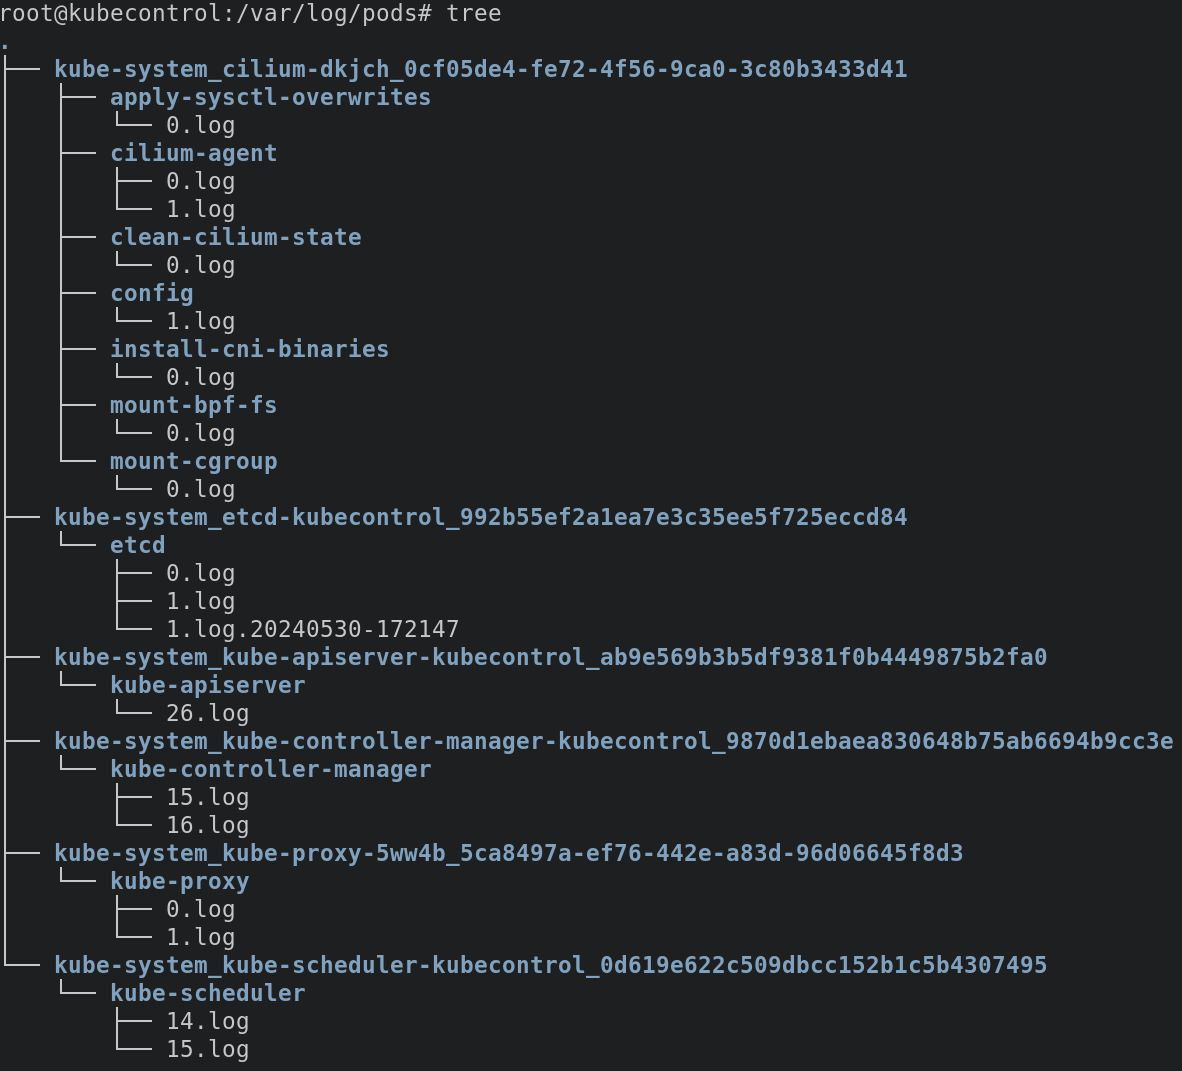Select the mount-bpf-fs directory

point(193,405)
